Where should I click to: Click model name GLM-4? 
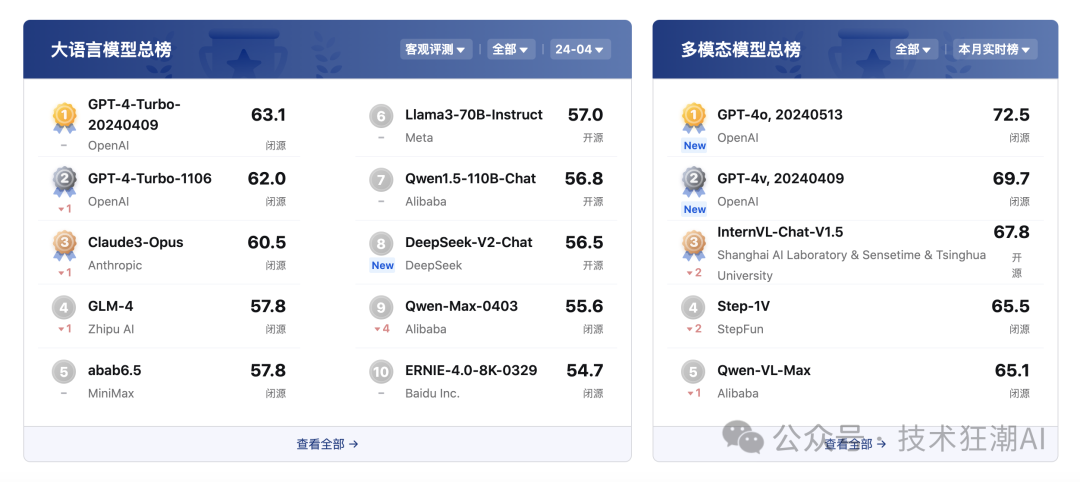click(x=111, y=306)
